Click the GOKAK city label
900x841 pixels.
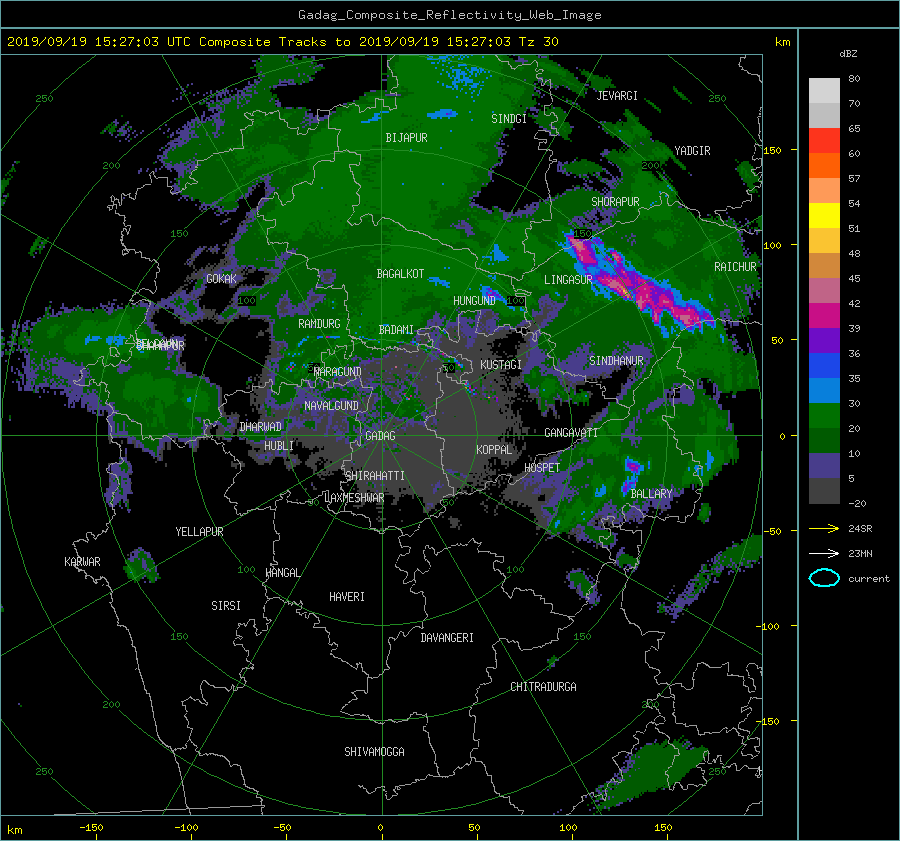point(221,279)
